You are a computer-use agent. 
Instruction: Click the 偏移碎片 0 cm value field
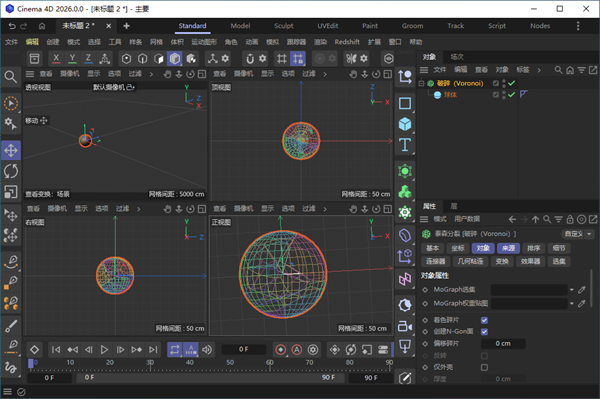tap(503, 344)
